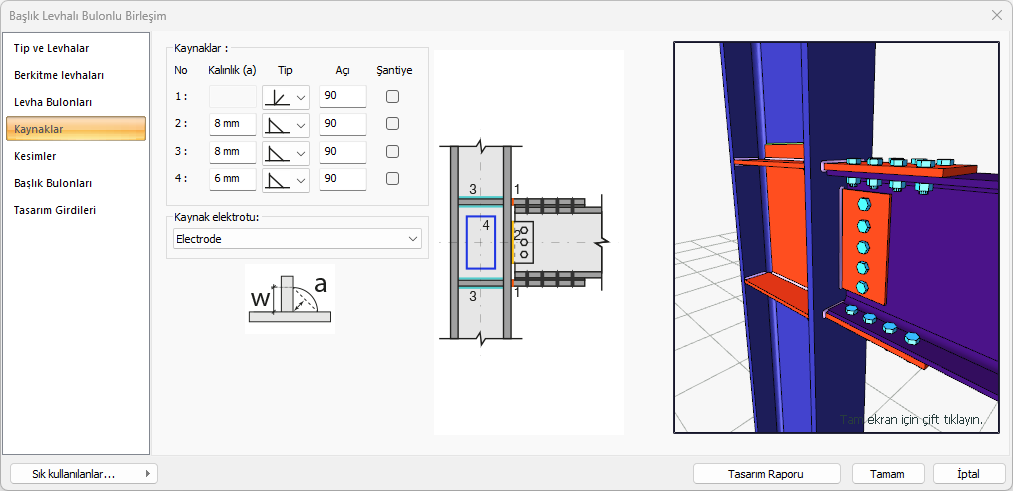Switch to Tip ve Levhalar section

coord(52,48)
